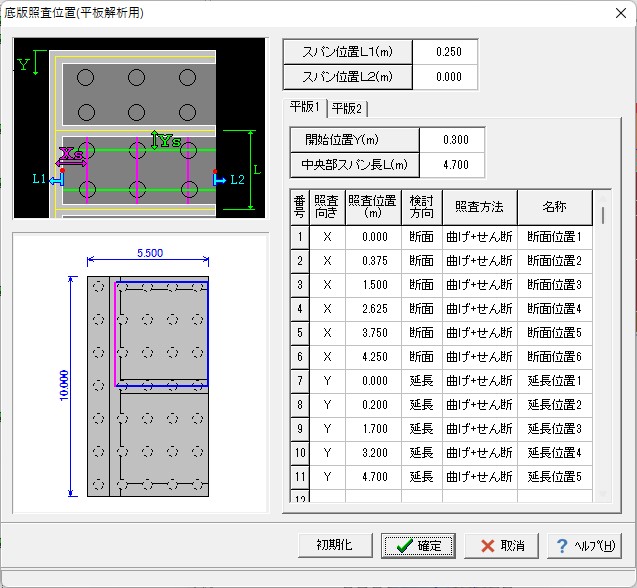
Task: Switch to the 平版2 tab
Action: tap(347, 108)
